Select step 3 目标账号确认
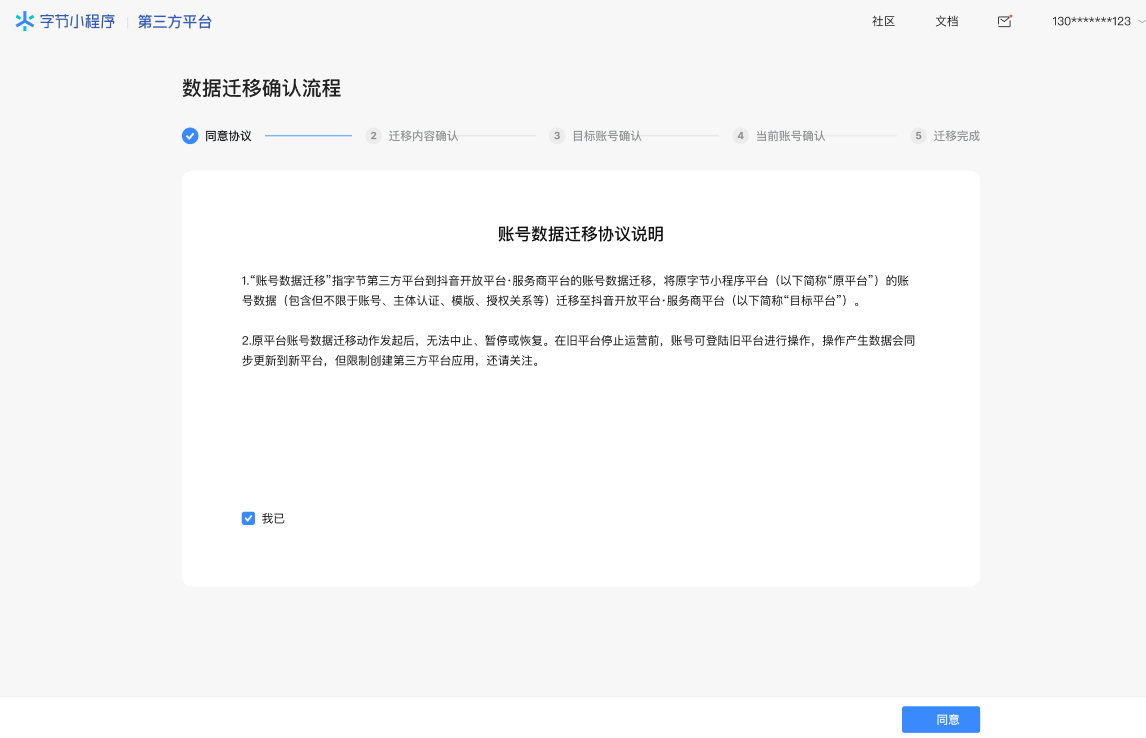1146x738 pixels. click(x=596, y=136)
